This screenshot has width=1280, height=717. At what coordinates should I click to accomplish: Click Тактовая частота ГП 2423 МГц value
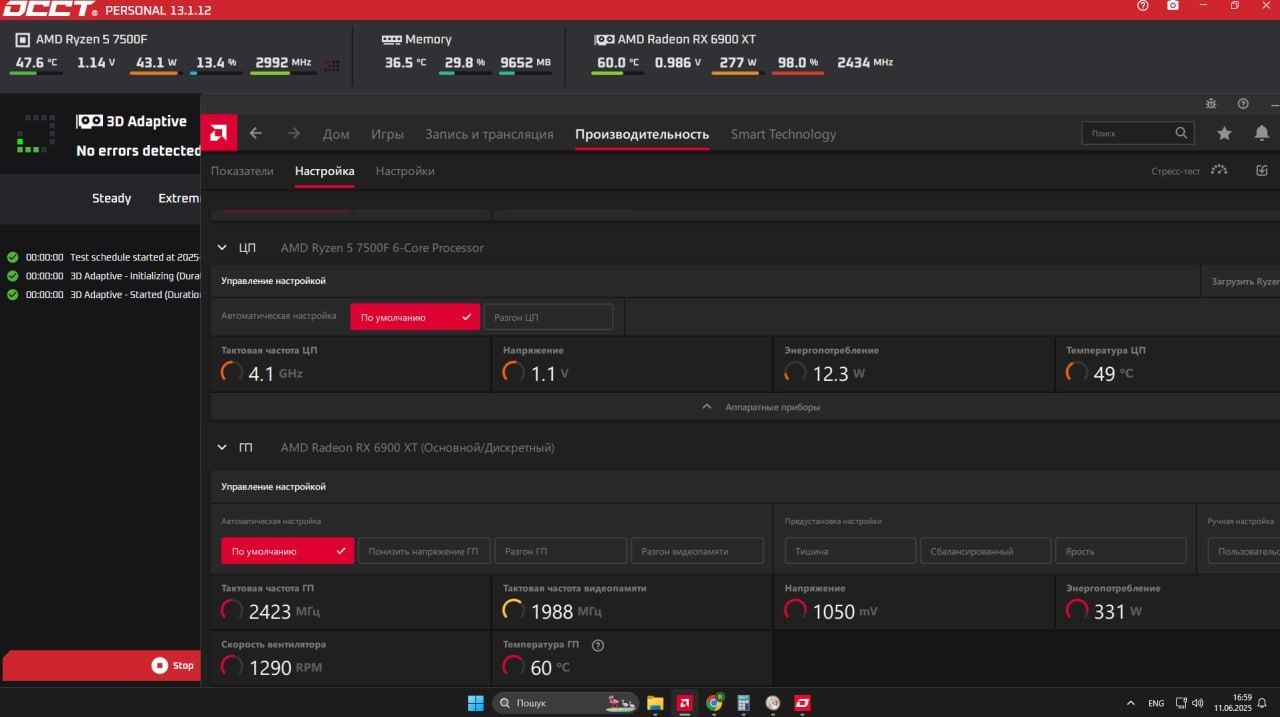pos(270,611)
